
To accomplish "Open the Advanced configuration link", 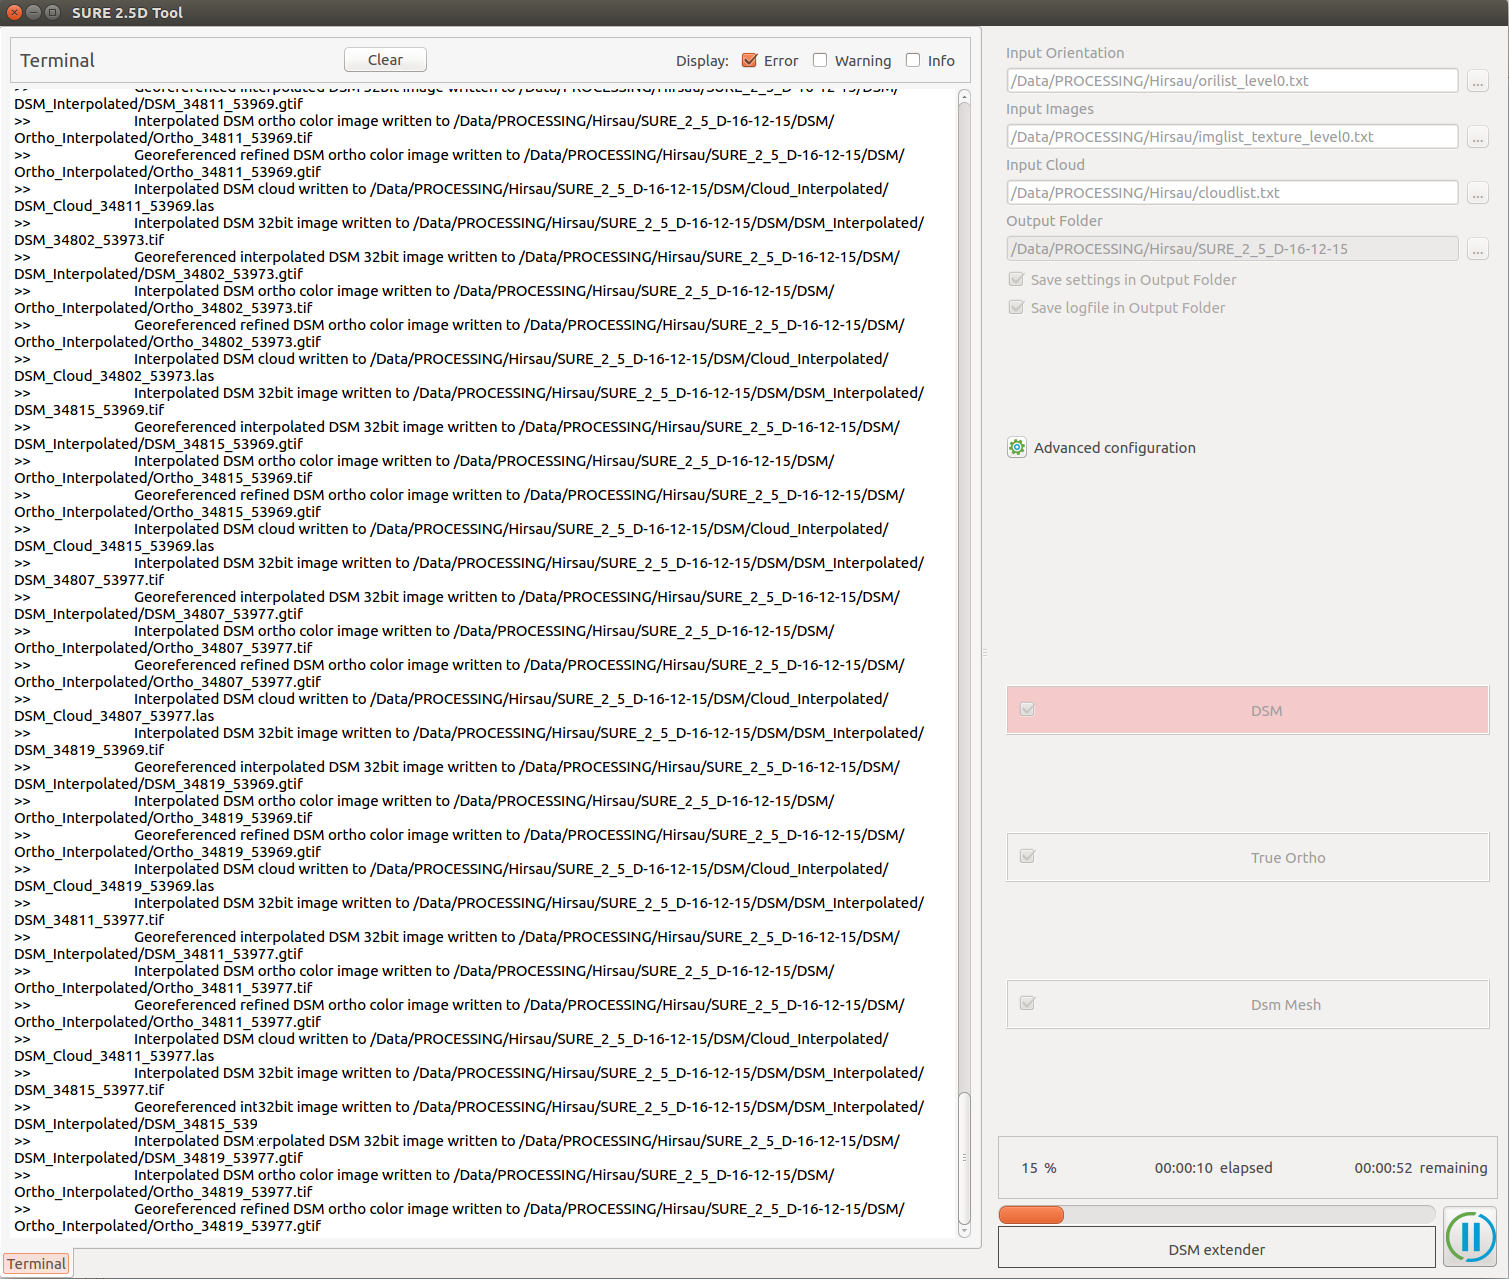I will pos(1114,448).
